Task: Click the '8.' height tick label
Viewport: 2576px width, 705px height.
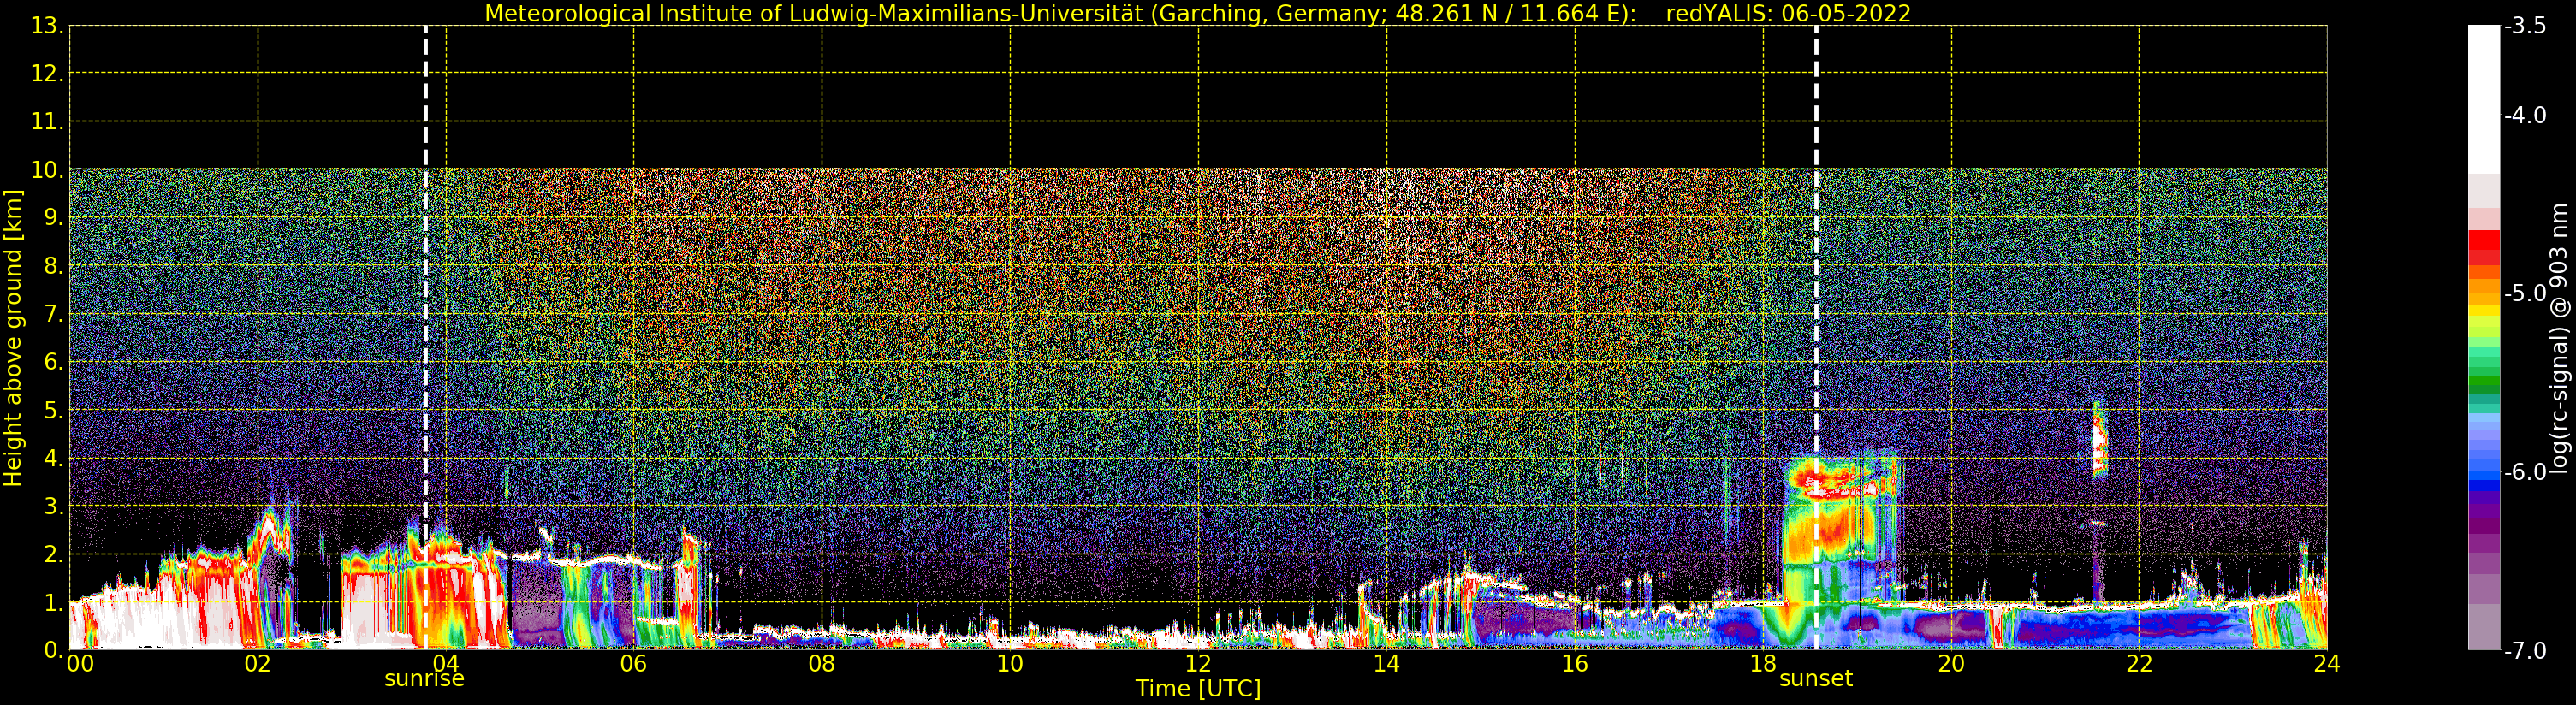Action: (54, 266)
